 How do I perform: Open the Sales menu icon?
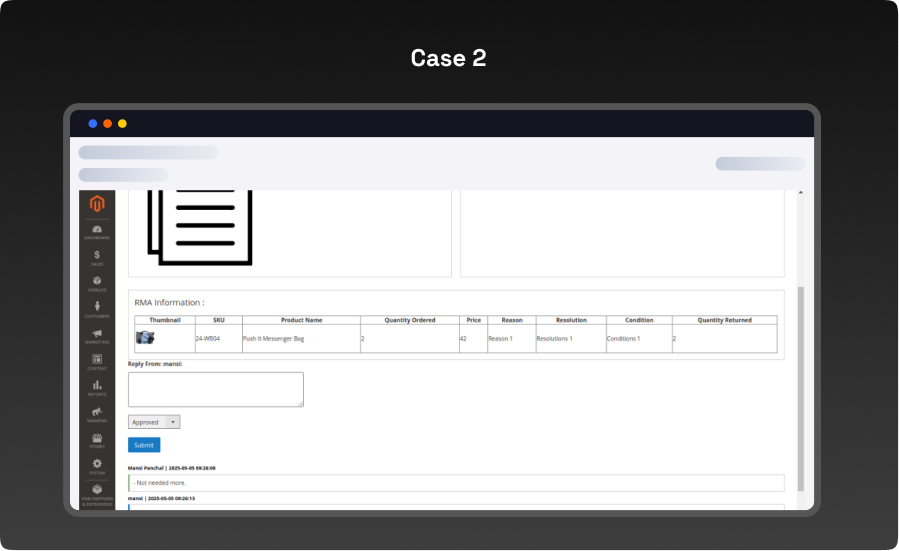tap(97, 257)
